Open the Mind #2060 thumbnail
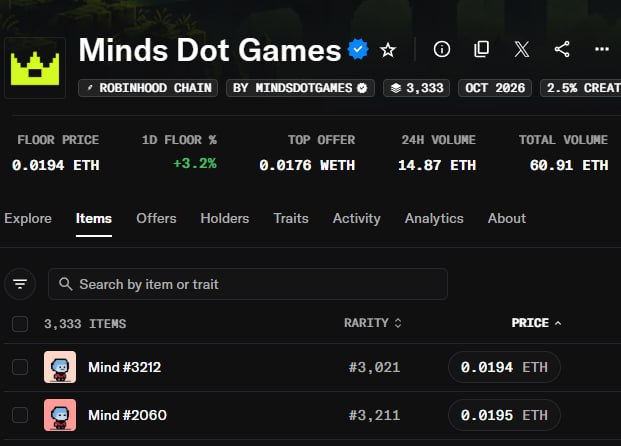 (x=60, y=415)
